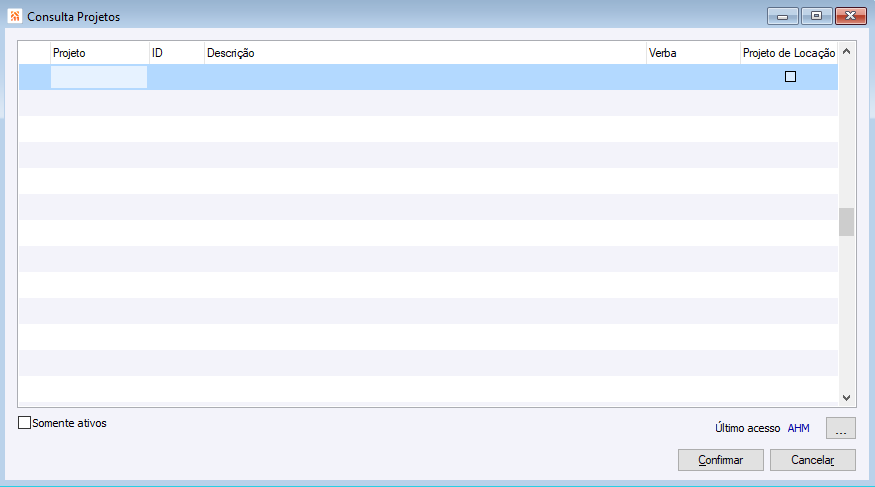Click the Último acesso label
The width and height of the screenshot is (875, 487).
(x=747, y=428)
